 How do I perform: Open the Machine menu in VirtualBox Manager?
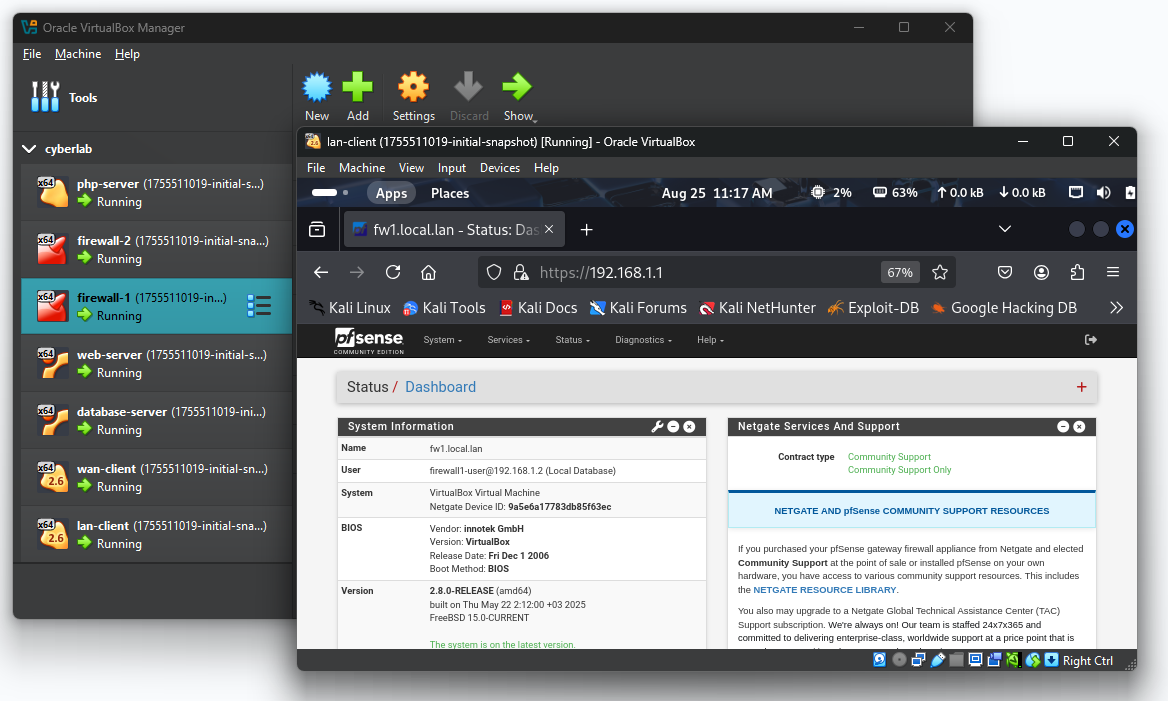[78, 54]
